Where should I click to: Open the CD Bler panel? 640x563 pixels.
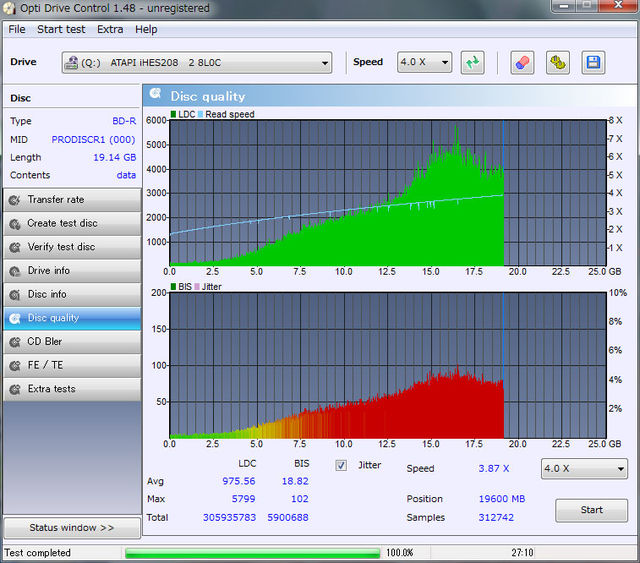click(72, 342)
